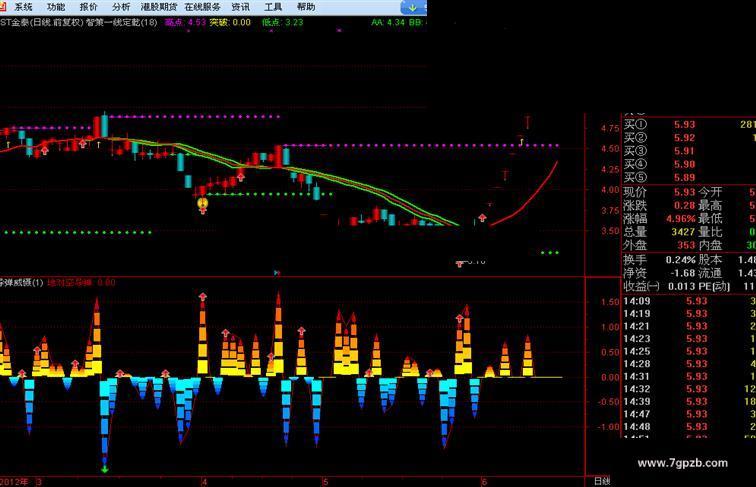Click the small flag marker above indicator pane
Screen dimensions: 756x487
277,273
